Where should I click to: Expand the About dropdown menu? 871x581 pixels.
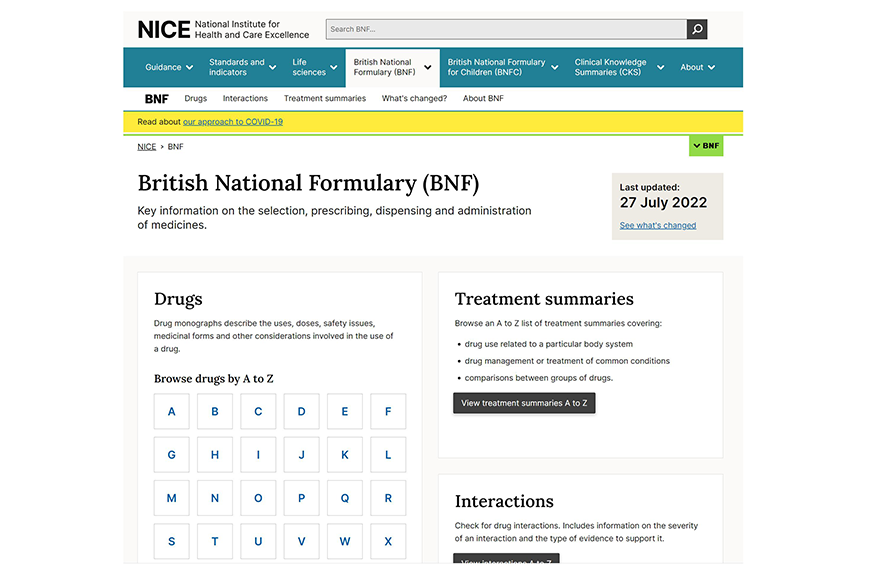(698, 67)
